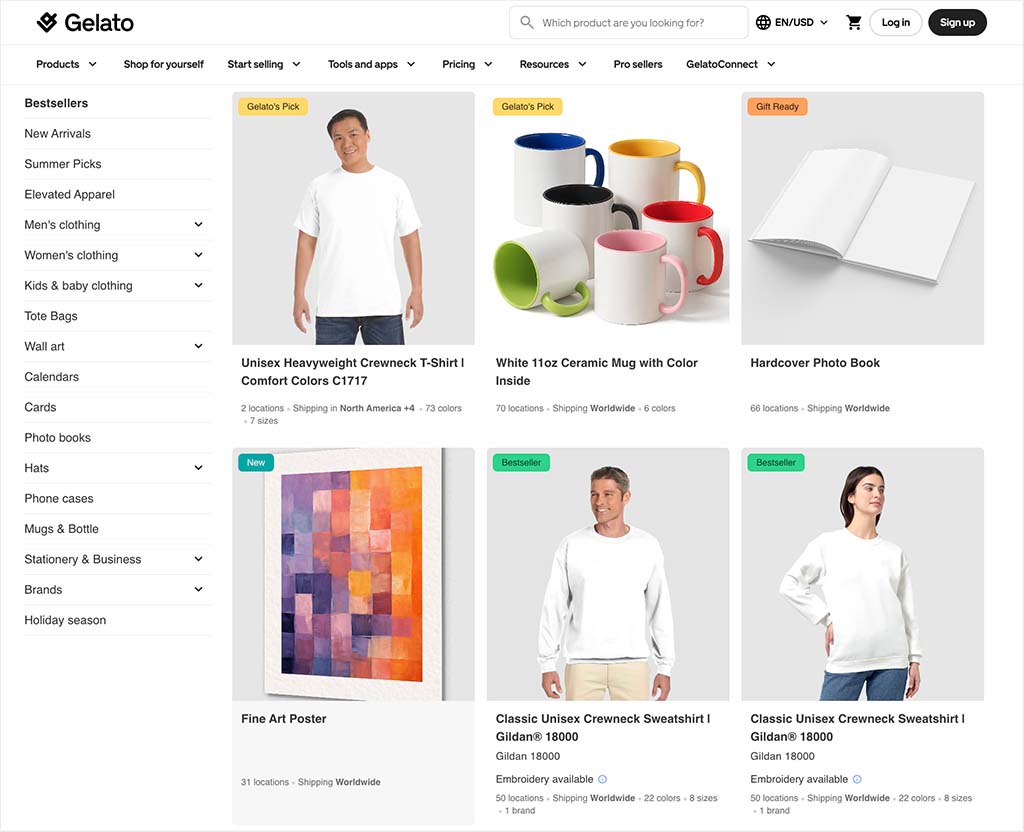Open the Products menu

67,64
